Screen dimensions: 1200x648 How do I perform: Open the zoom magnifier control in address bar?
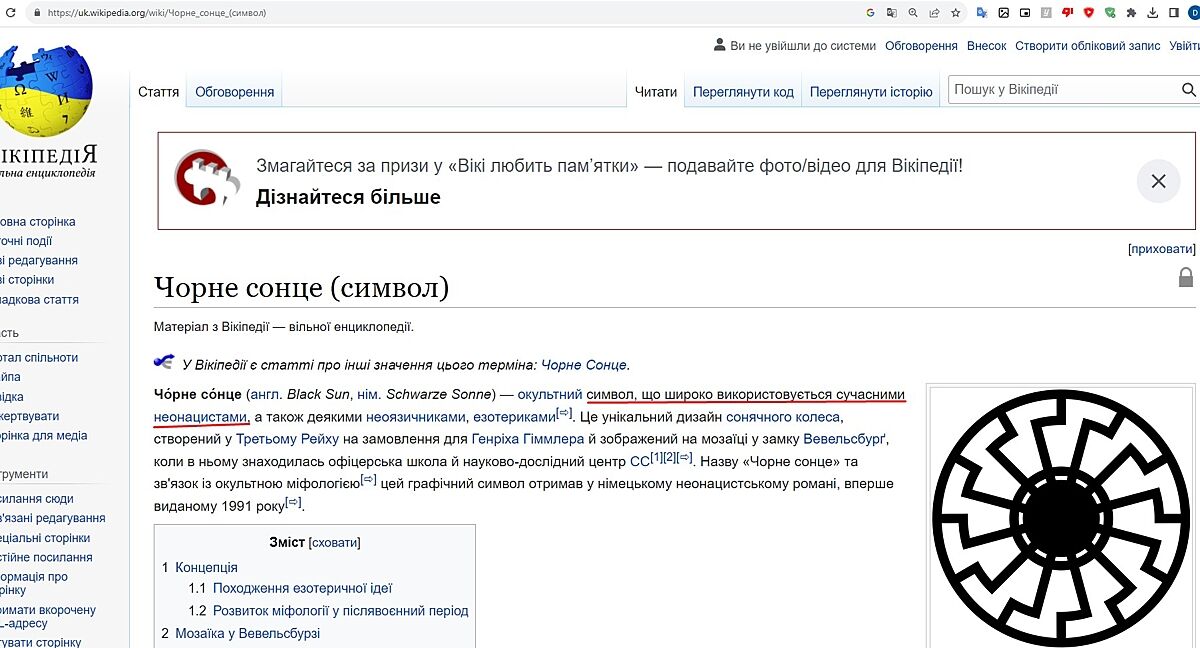point(913,13)
